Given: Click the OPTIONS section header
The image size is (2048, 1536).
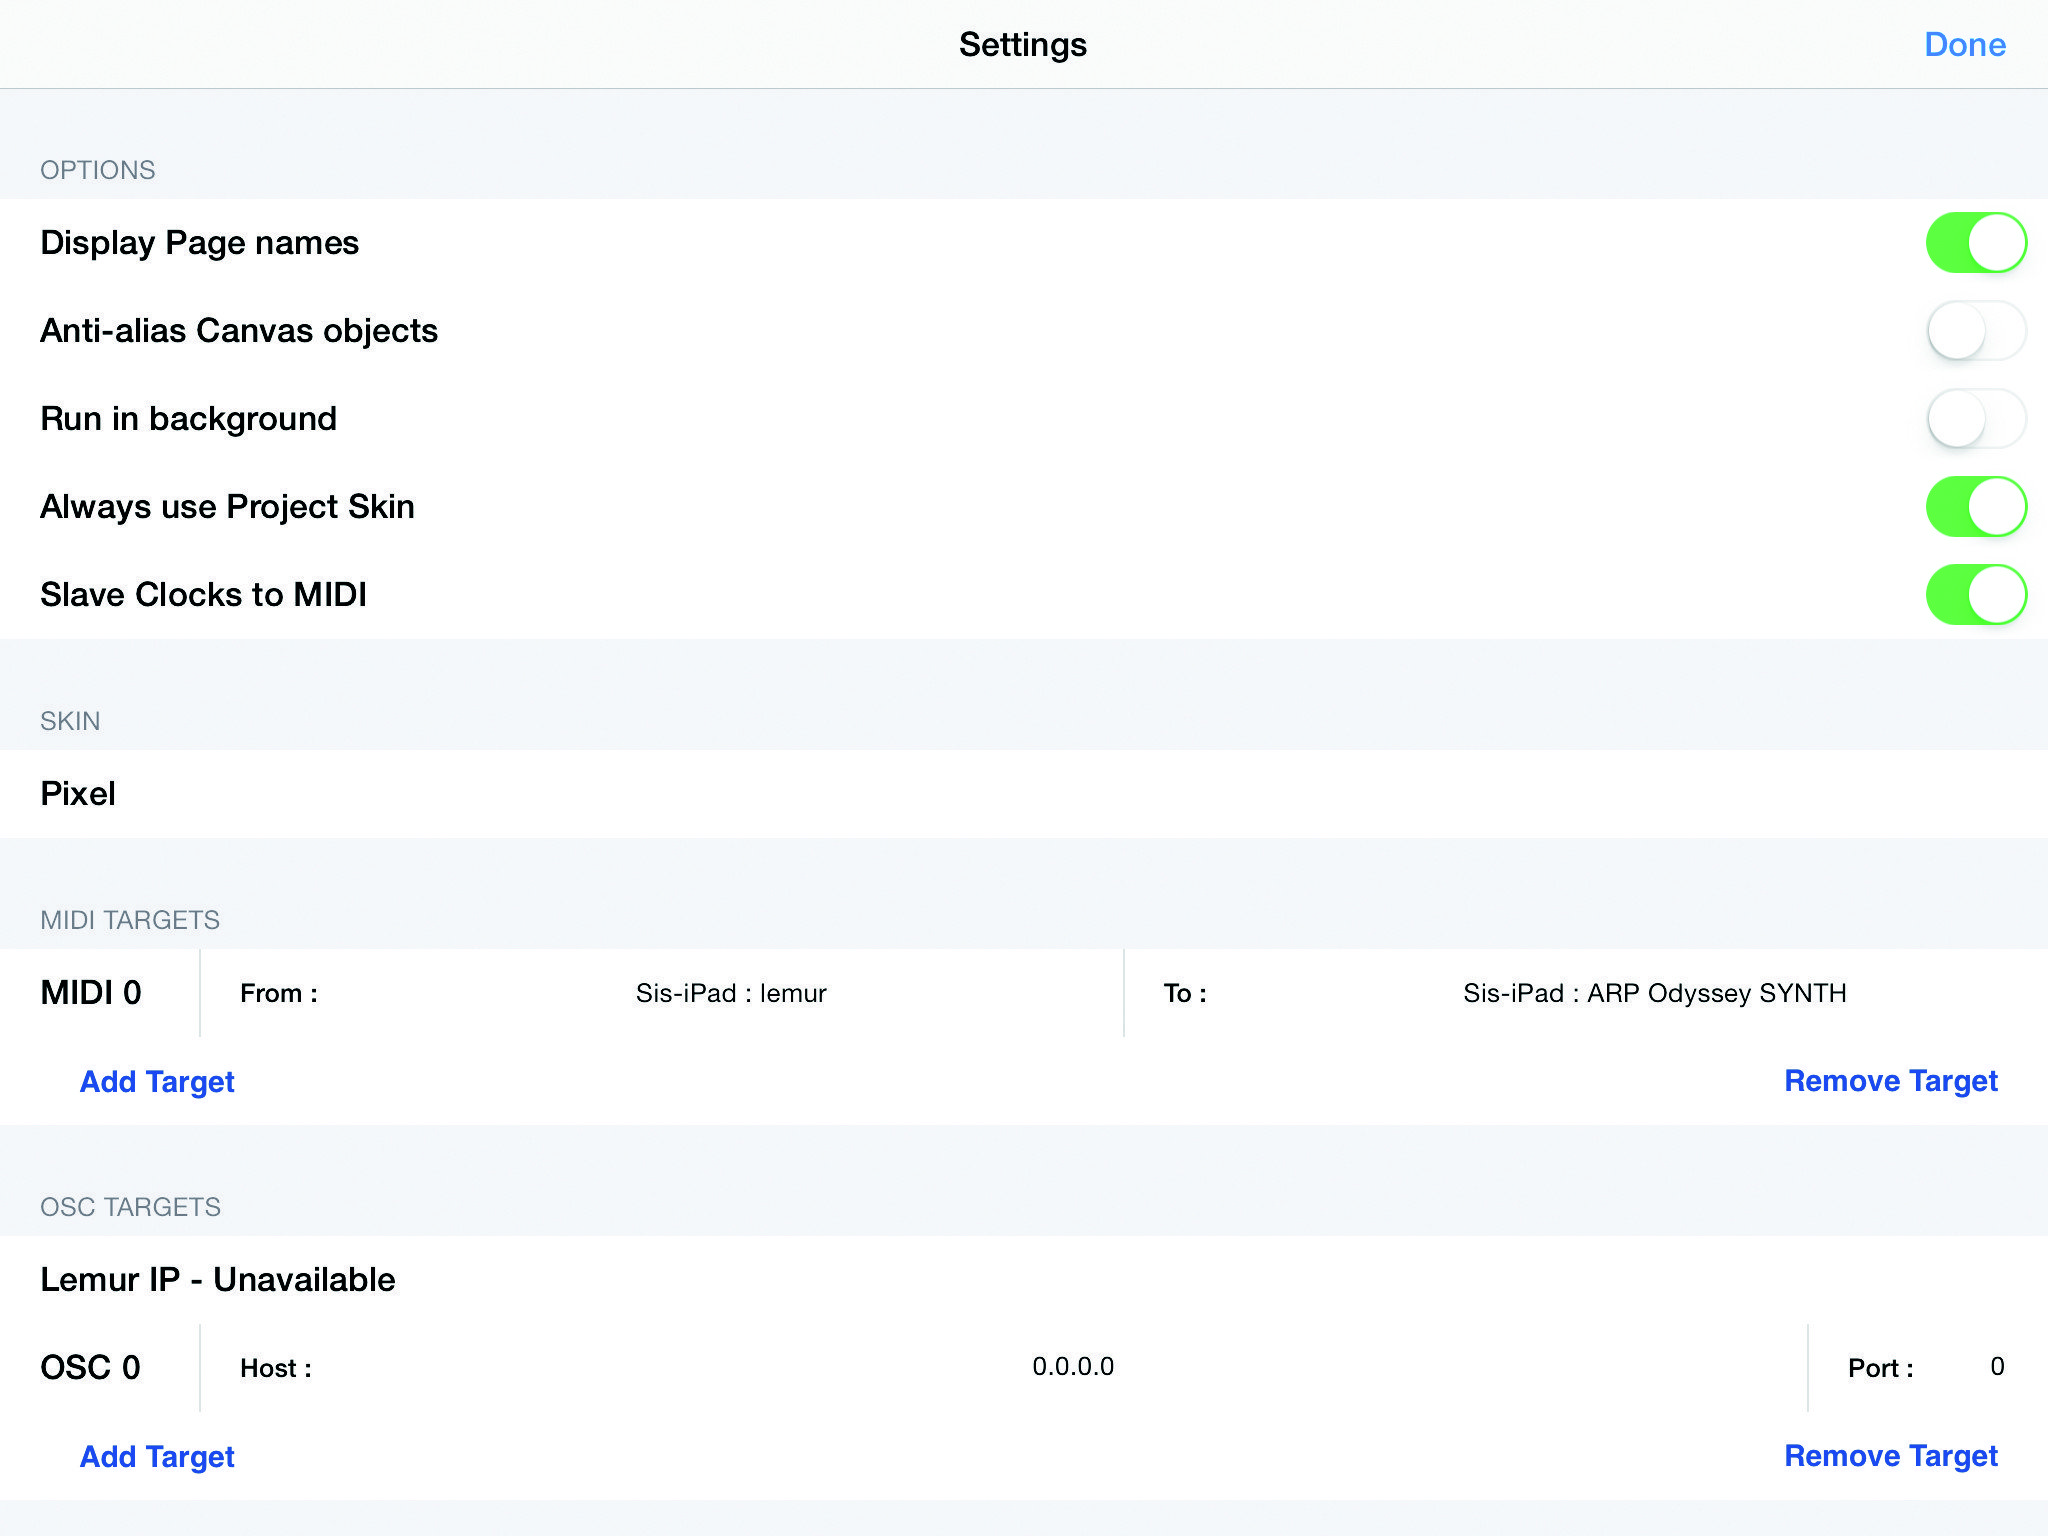Looking at the screenshot, I should click(x=98, y=170).
